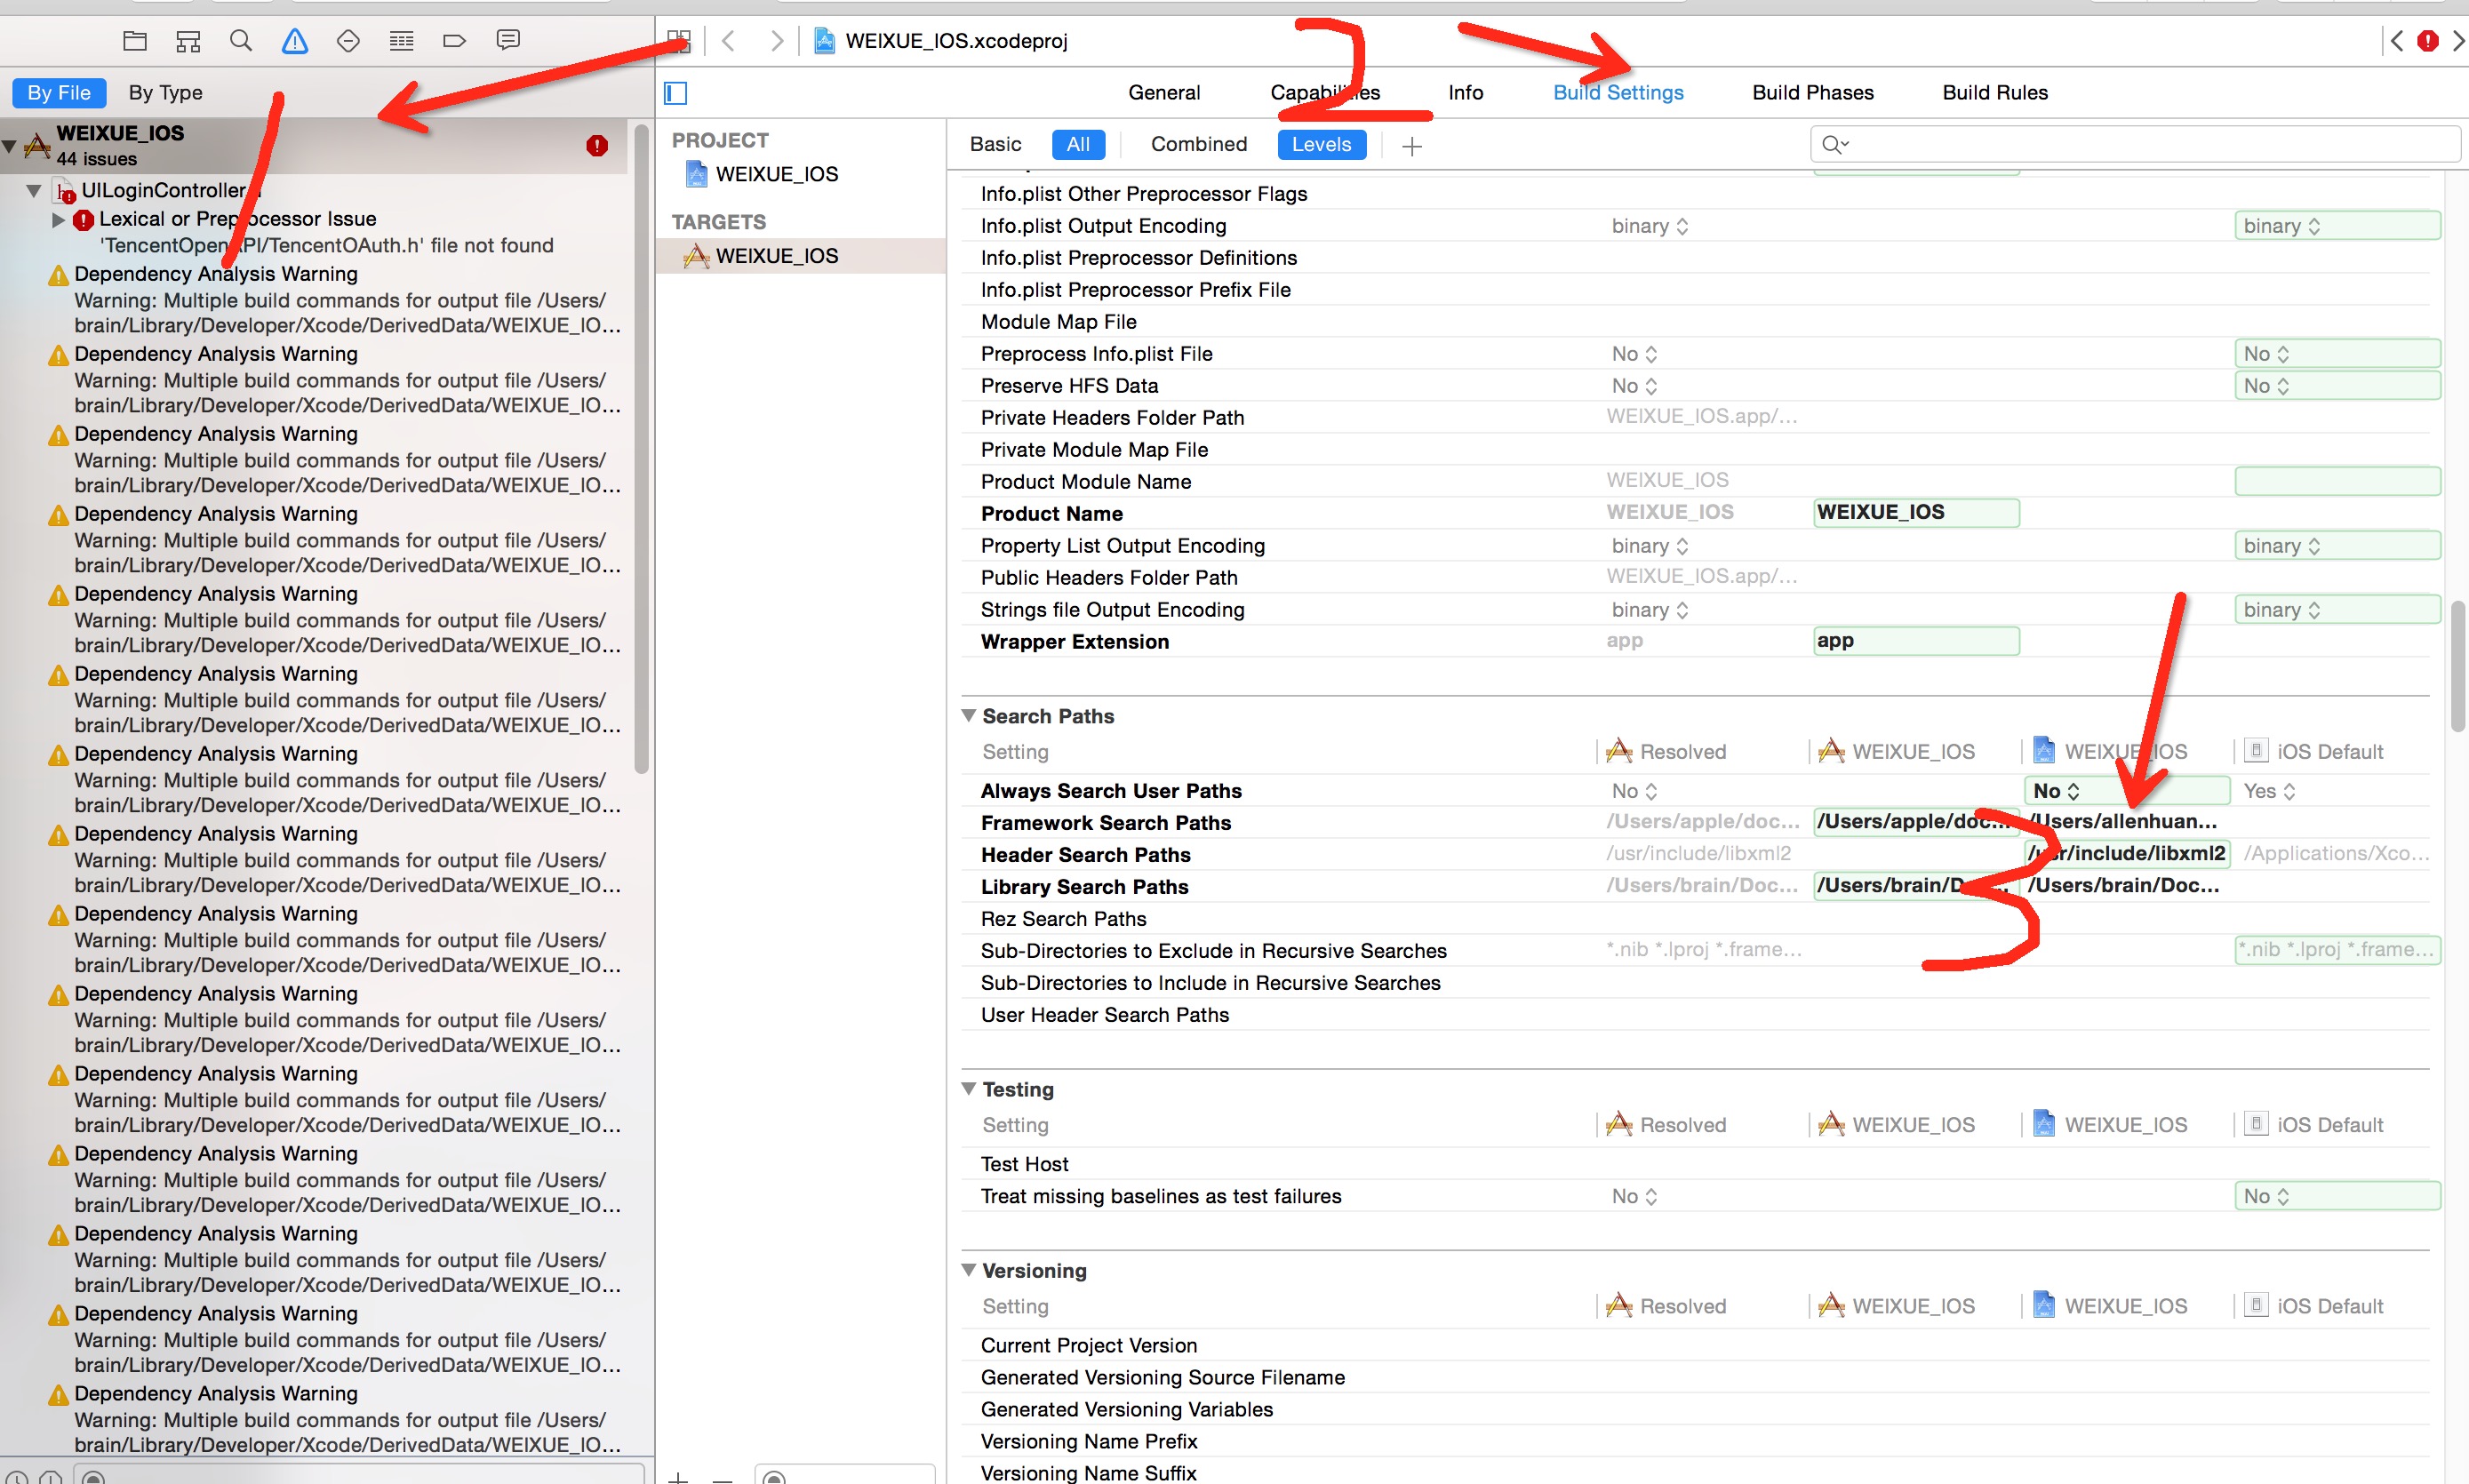Click the filter icon at issue navigator bottom

(94, 1477)
